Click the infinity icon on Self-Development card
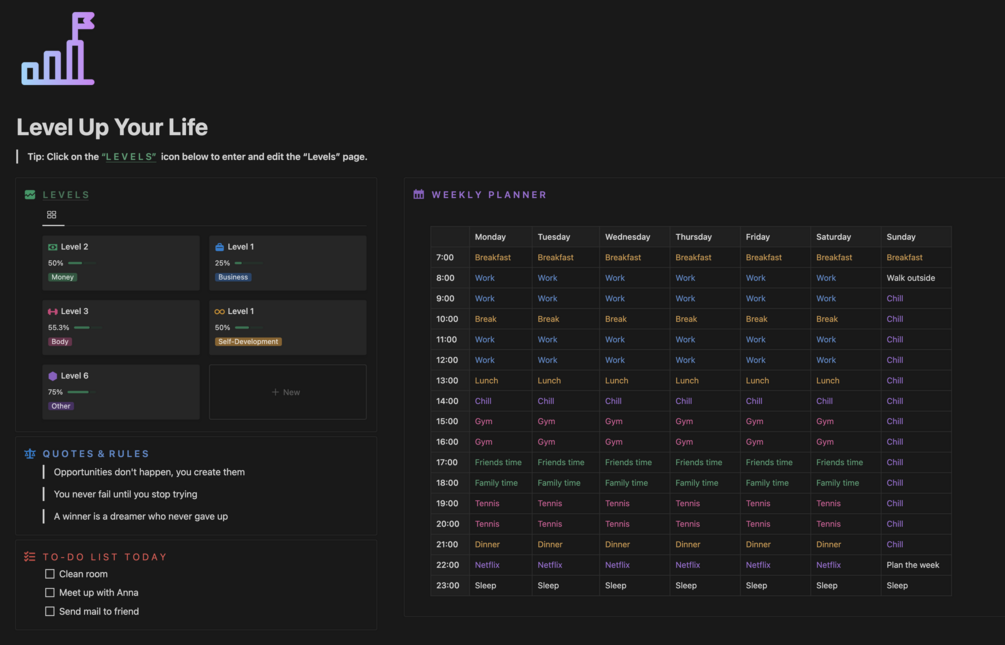This screenshot has height=645, width=1005. [220, 312]
